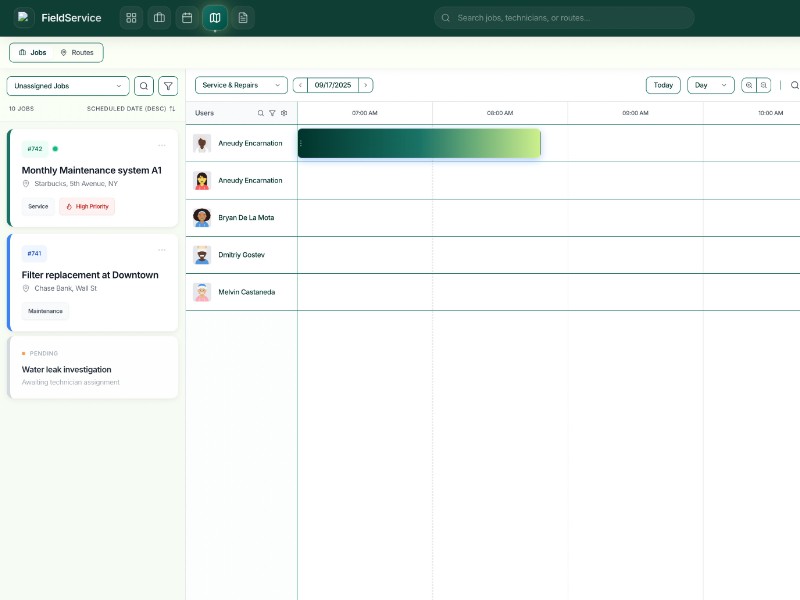
Task: Open the dashboard grid icon in header
Action: 131,18
